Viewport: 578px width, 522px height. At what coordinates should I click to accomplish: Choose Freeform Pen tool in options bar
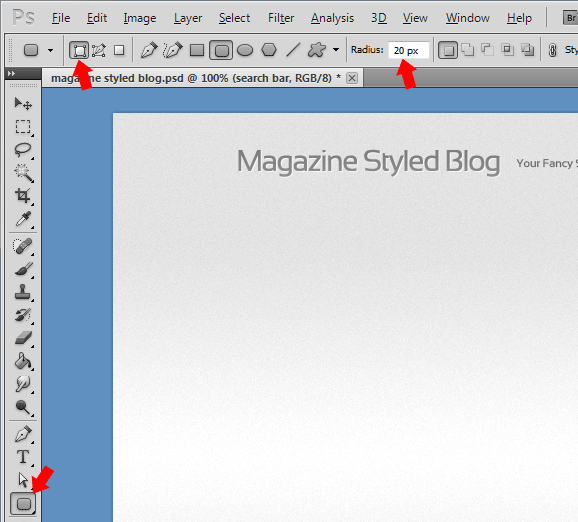click(173, 50)
